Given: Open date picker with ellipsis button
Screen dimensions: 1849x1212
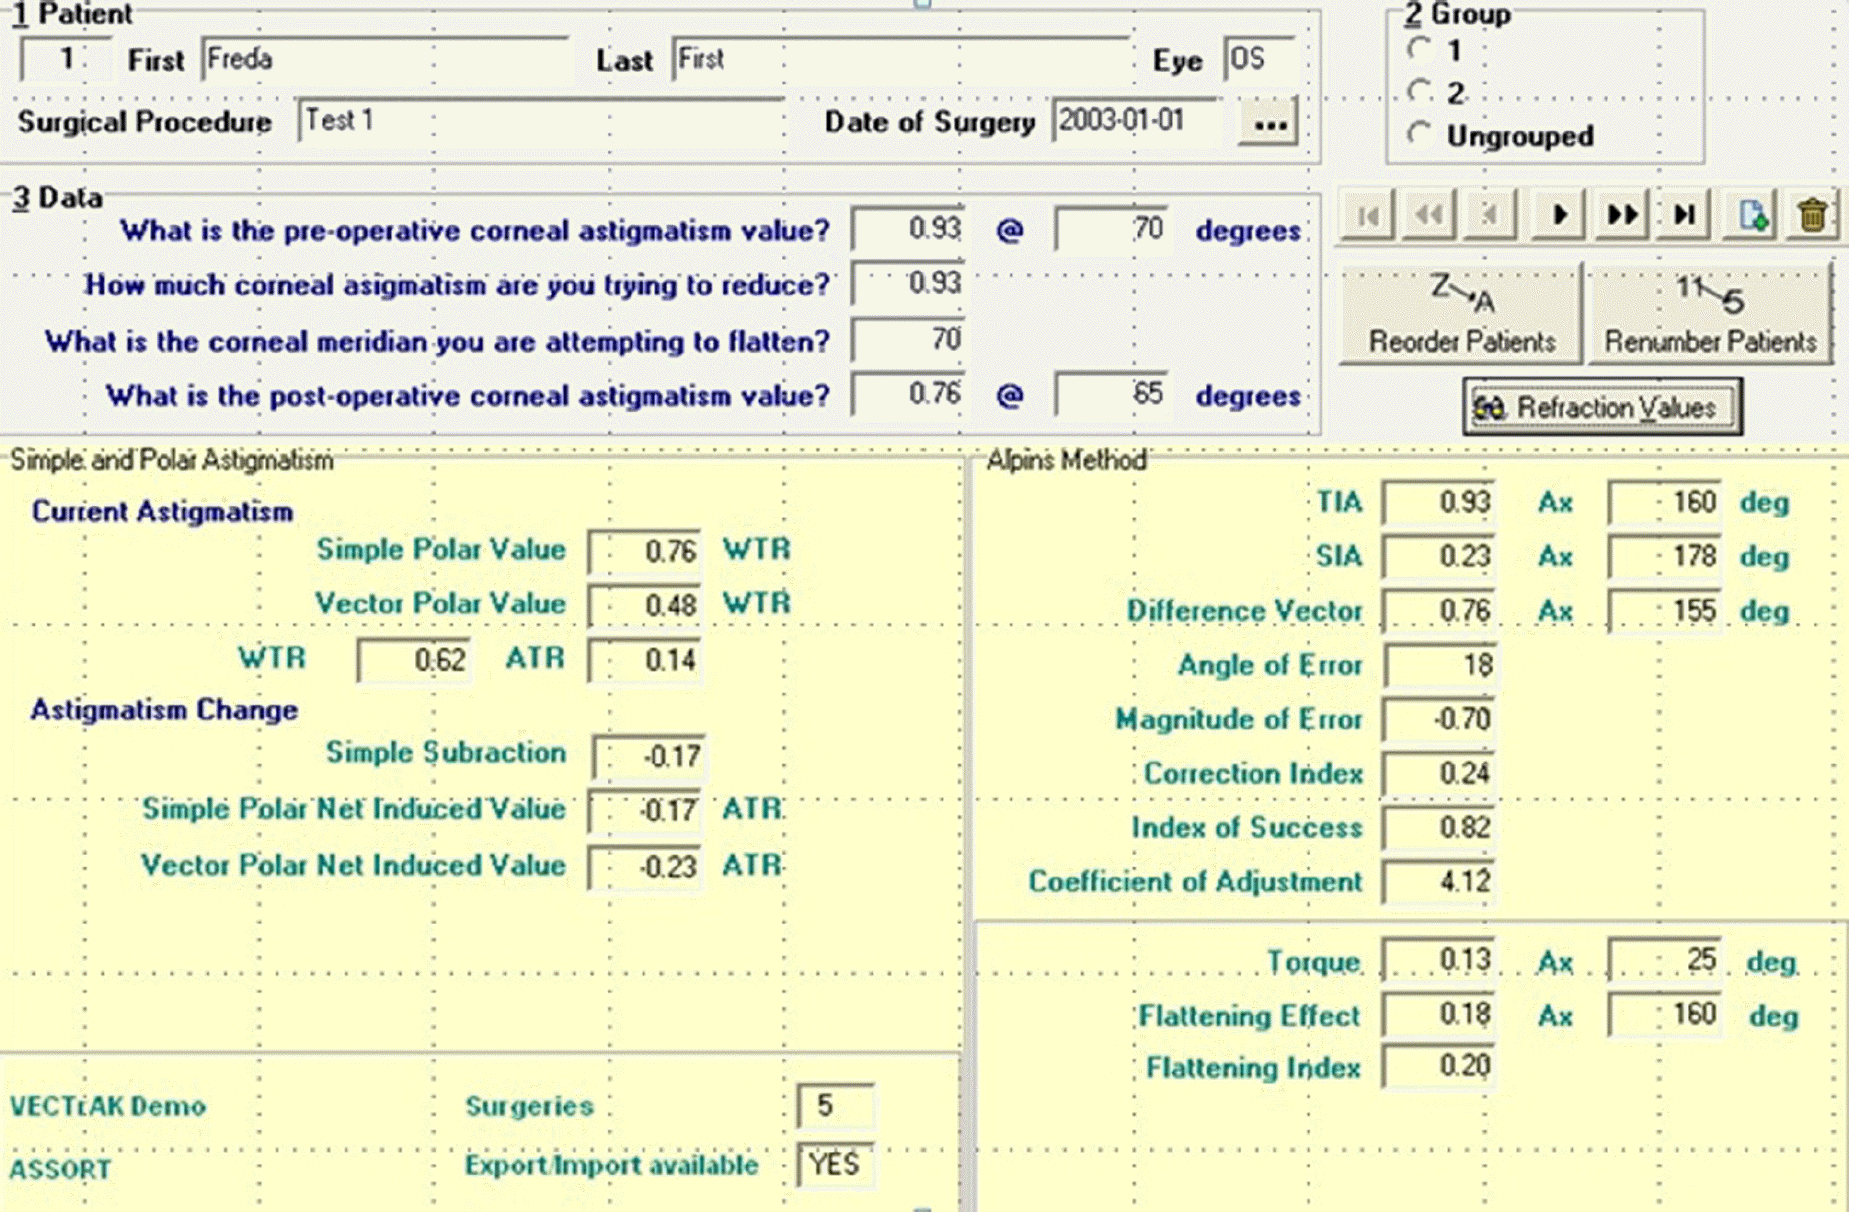Looking at the screenshot, I should (1269, 123).
